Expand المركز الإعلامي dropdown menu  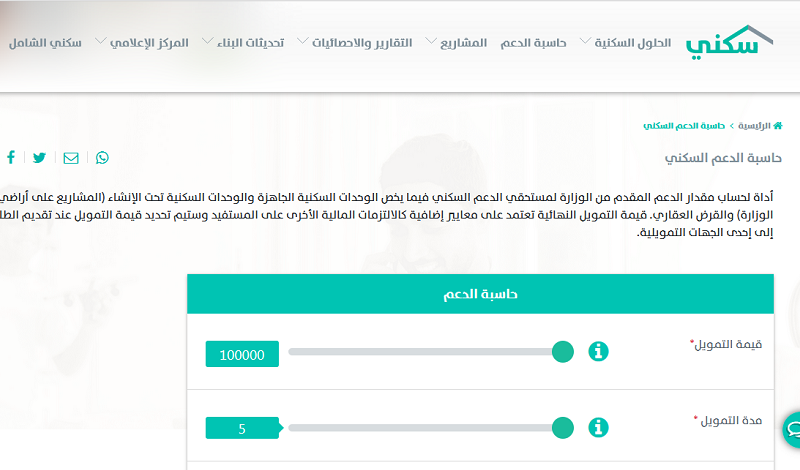[x=142, y=43]
